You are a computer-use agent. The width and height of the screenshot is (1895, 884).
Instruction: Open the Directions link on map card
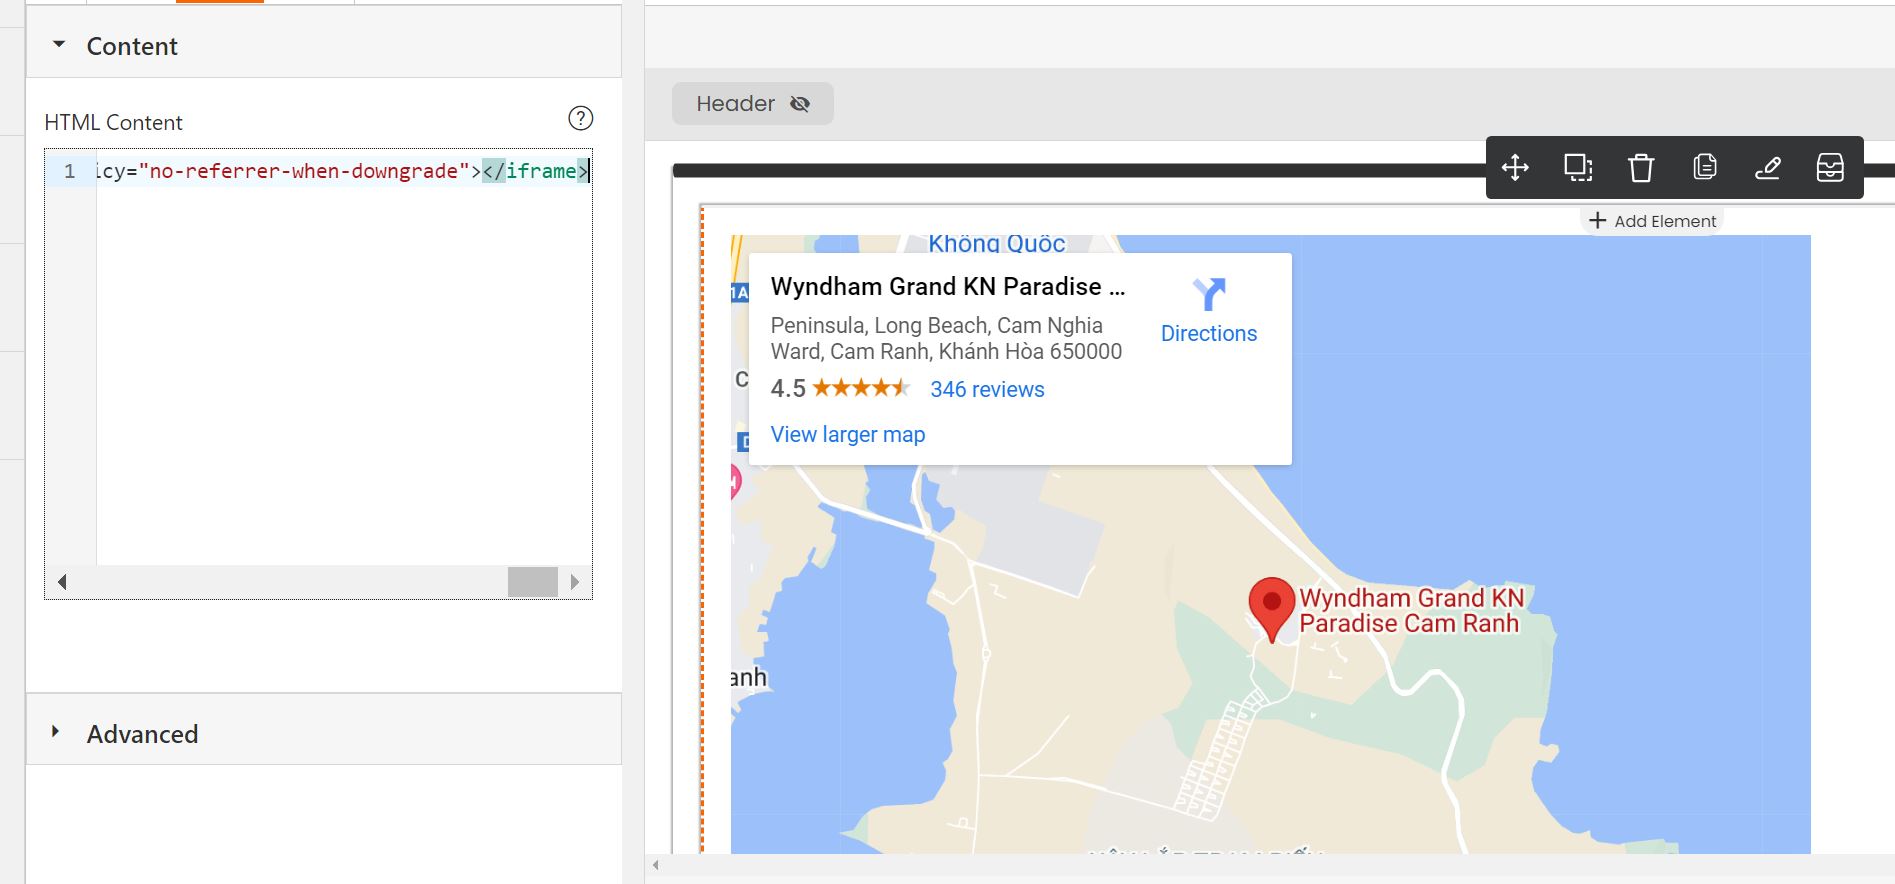point(1209,334)
